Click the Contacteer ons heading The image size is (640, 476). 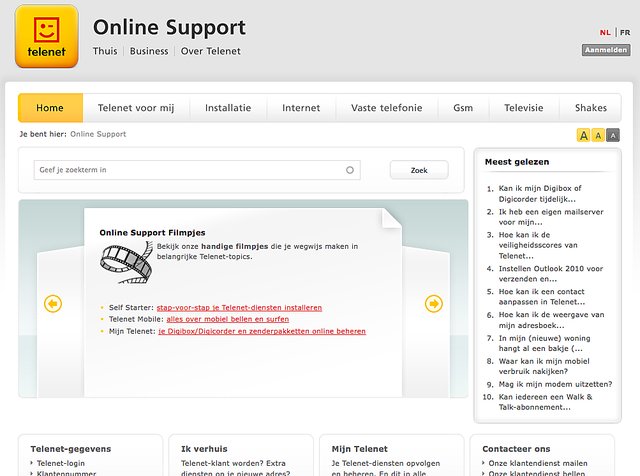pos(516,449)
